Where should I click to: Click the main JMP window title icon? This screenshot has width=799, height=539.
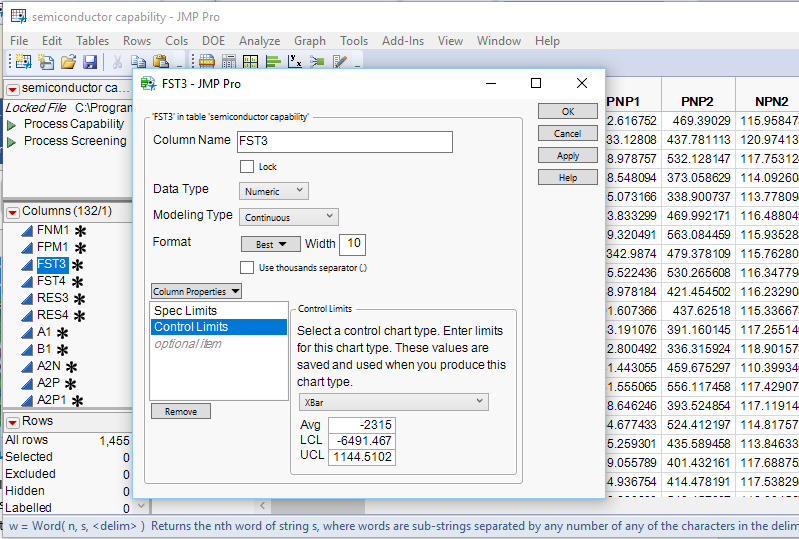coord(19,16)
